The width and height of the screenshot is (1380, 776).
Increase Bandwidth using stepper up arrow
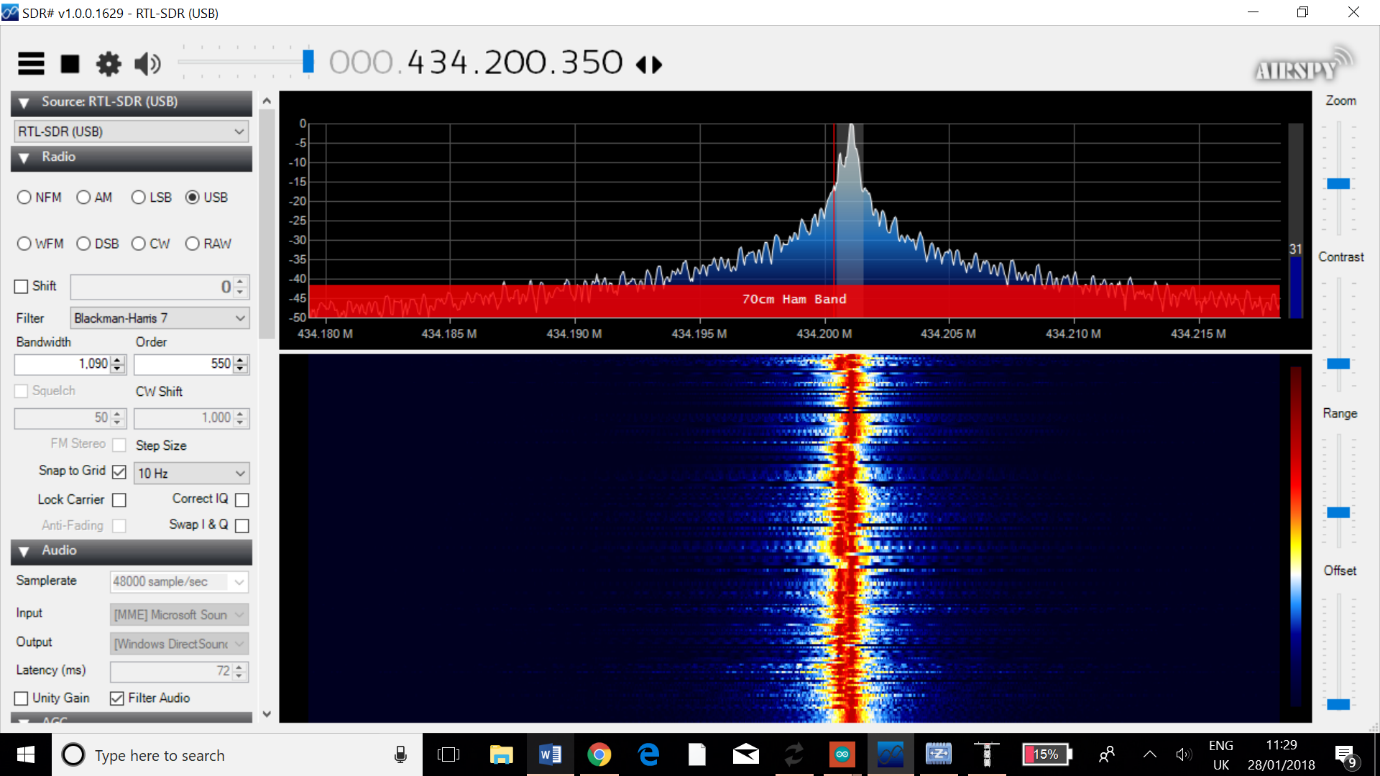tap(118, 360)
